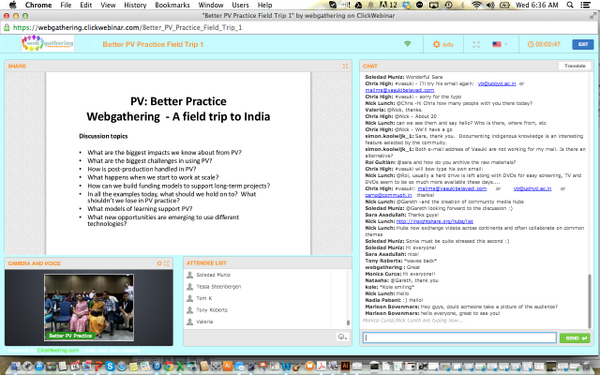Click the secure padlock icon in address bar
The width and height of the screenshot is (600, 375).
pyautogui.click(x=7, y=28)
